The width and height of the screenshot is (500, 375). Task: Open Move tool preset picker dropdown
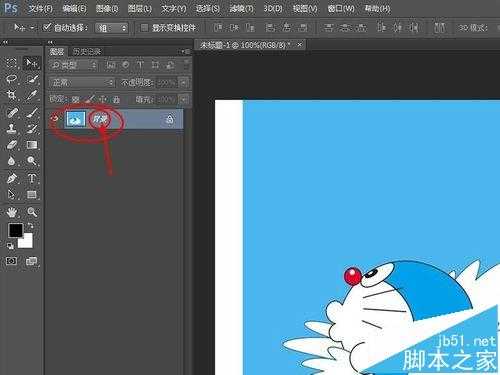(32, 27)
